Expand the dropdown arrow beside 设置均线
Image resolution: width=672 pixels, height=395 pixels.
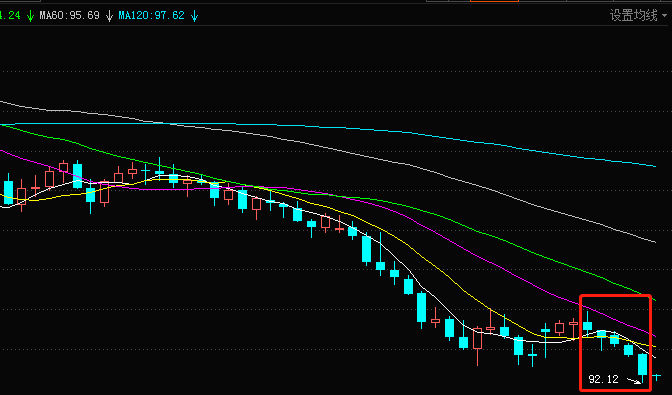coord(665,16)
